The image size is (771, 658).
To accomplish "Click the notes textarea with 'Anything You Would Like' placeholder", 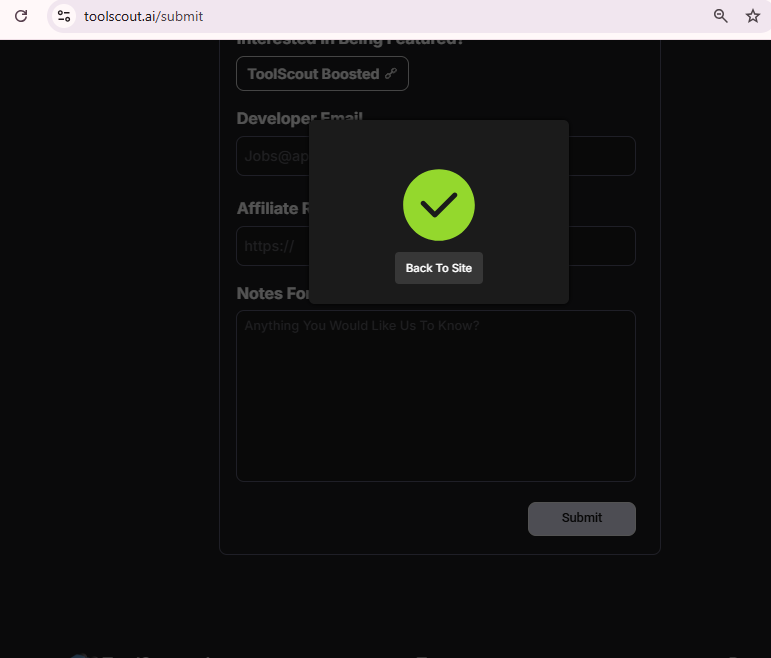I will (x=435, y=400).
